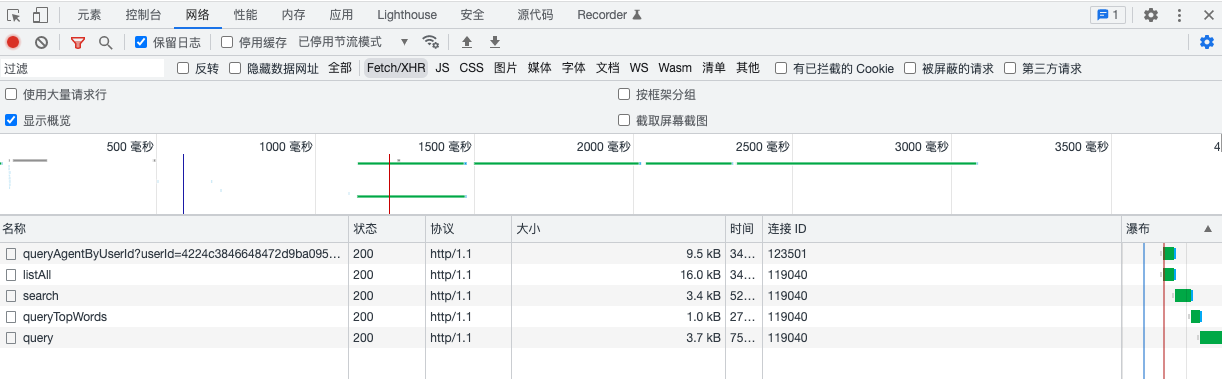1222x379 pixels.
Task: Toggle 被屏蔽的请求 checkbox
Action: tap(910, 68)
